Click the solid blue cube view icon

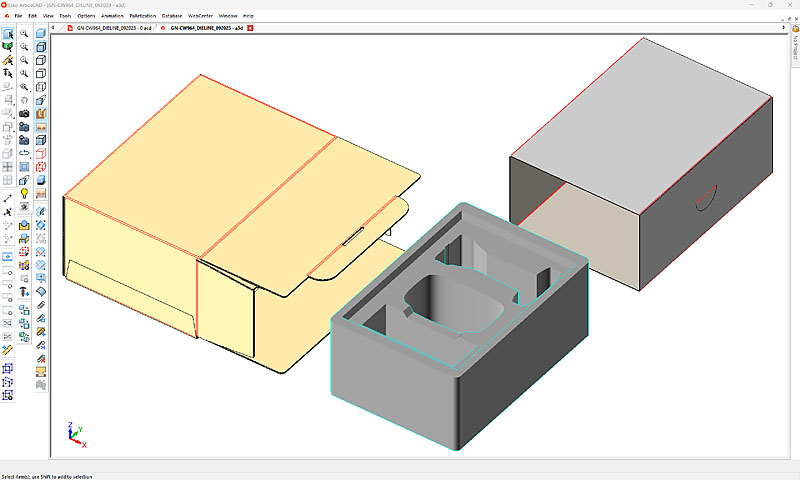pyautogui.click(x=41, y=34)
